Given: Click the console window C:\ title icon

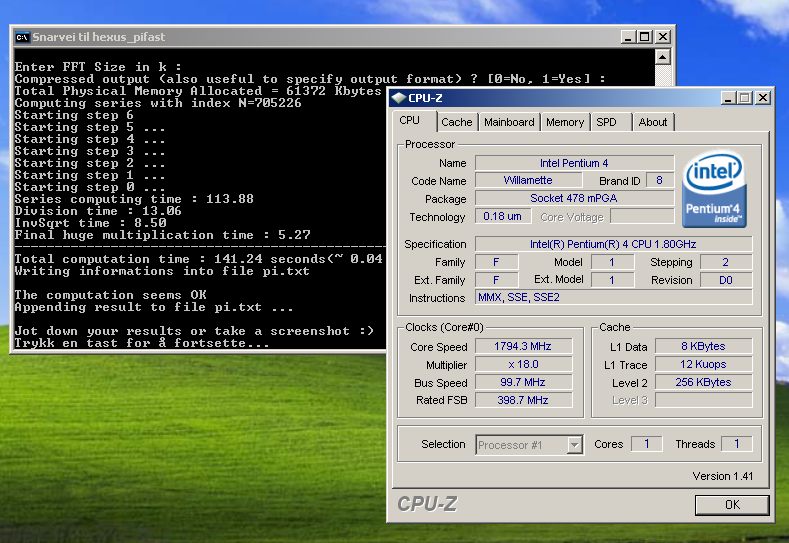Looking at the screenshot, I should (x=22, y=37).
